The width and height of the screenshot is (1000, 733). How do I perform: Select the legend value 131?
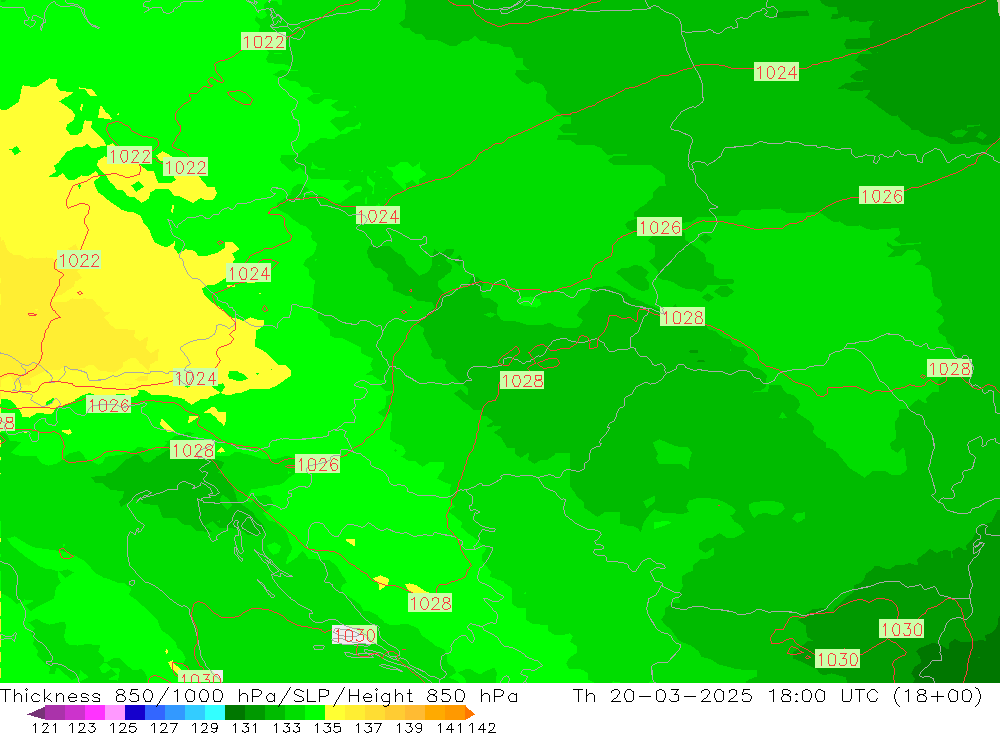[x=245, y=727]
